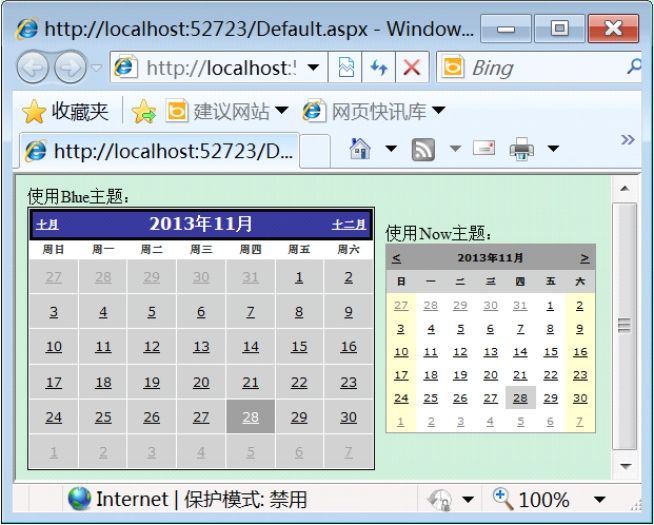Click the Compatibility View icon
Screen dimensions: 654x525
pyautogui.click(x=346, y=67)
